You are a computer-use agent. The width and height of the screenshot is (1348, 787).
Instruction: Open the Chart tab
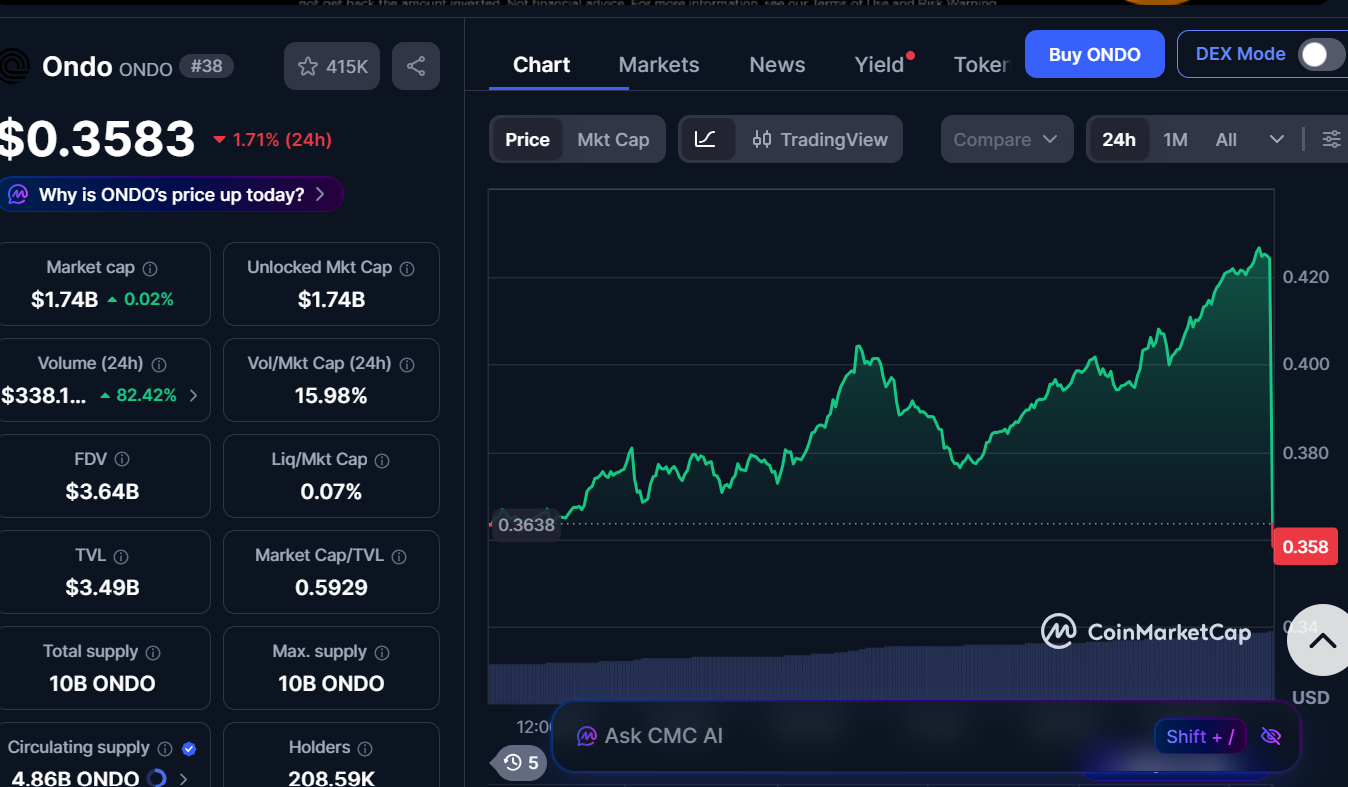click(x=541, y=65)
